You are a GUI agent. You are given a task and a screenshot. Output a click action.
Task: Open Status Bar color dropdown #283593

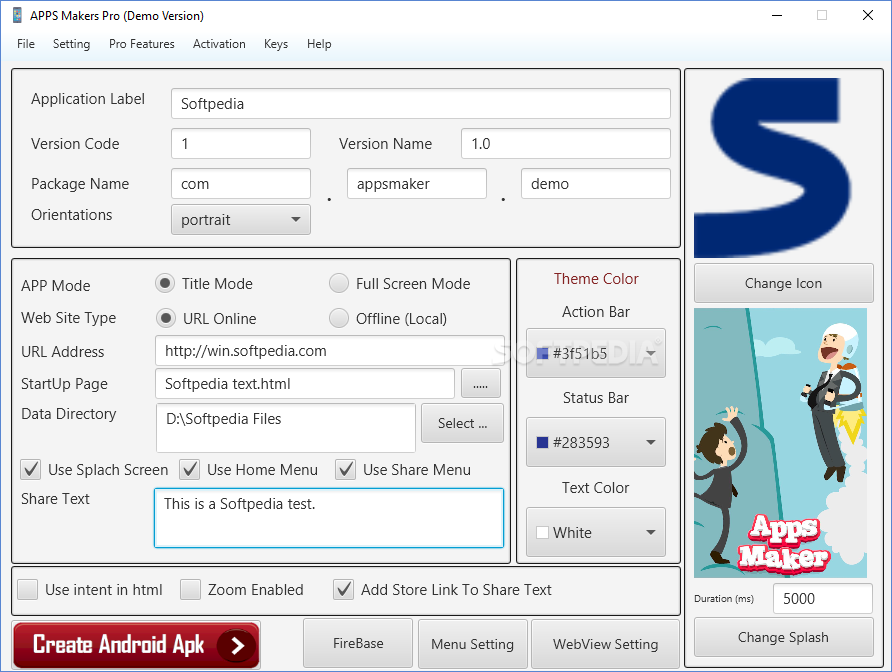pyautogui.click(x=596, y=442)
